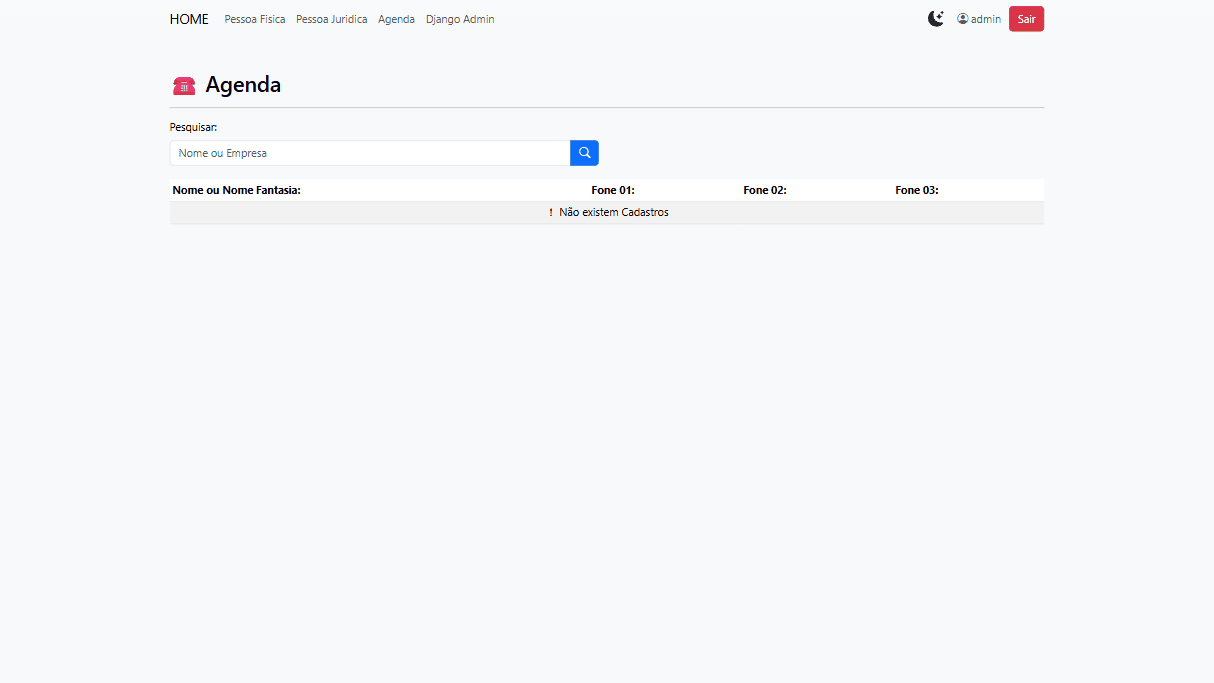Click the Fone 03 column header
The width and height of the screenshot is (1214, 683).
917,190
